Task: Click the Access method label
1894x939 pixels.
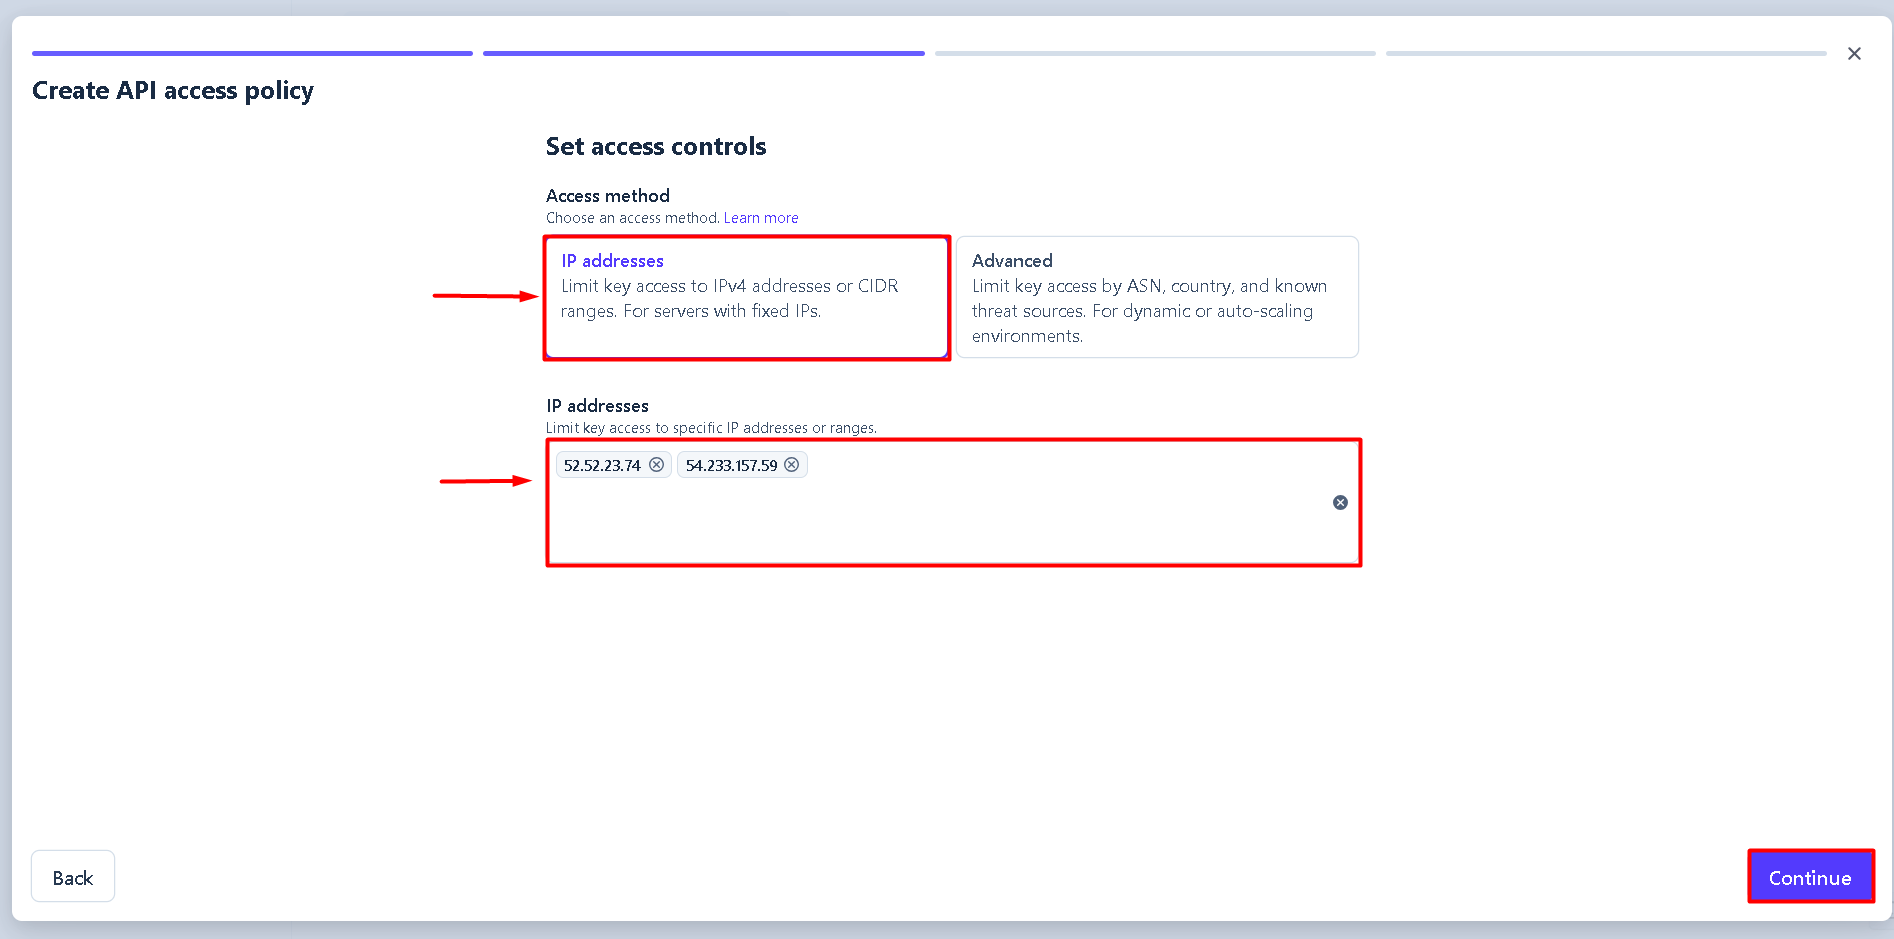Action: pos(608,196)
